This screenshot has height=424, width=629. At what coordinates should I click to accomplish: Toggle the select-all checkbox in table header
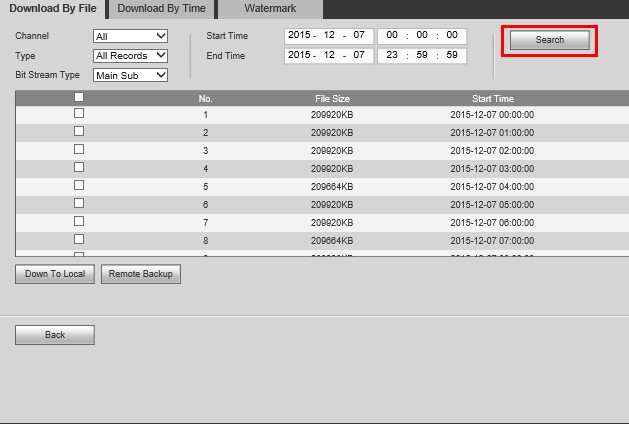click(79, 98)
